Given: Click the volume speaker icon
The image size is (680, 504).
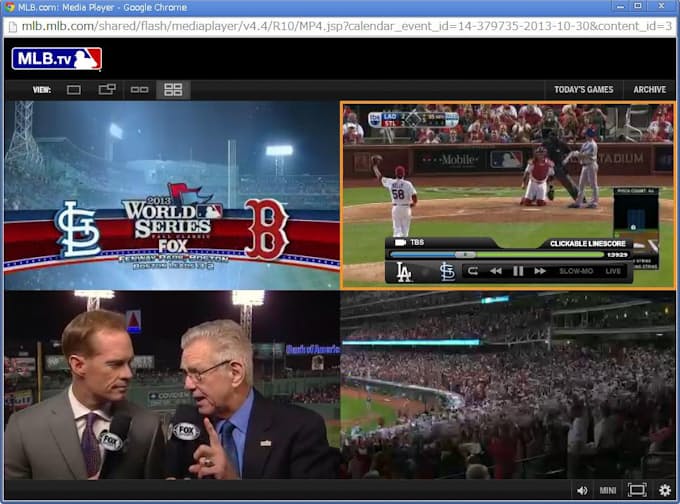Looking at the screenshot, I should coord(582,490).
